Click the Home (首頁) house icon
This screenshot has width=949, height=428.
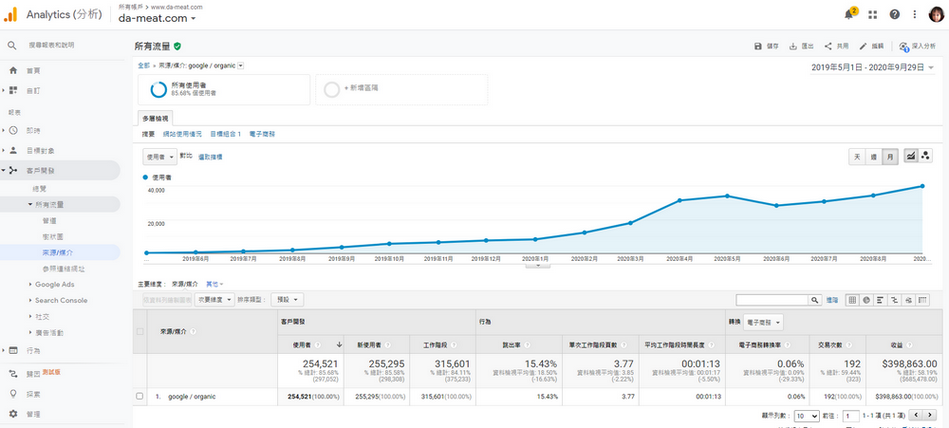tap(13, 71)
